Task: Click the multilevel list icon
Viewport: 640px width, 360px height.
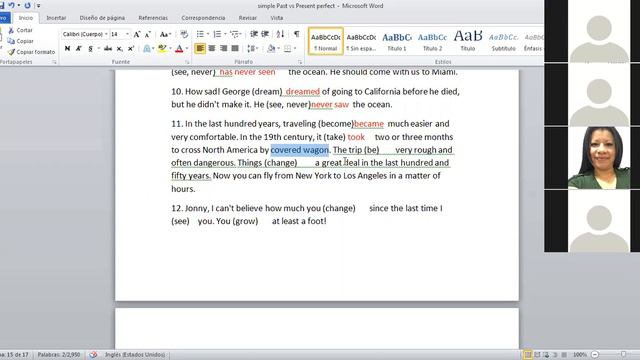Action: (234, 34)
